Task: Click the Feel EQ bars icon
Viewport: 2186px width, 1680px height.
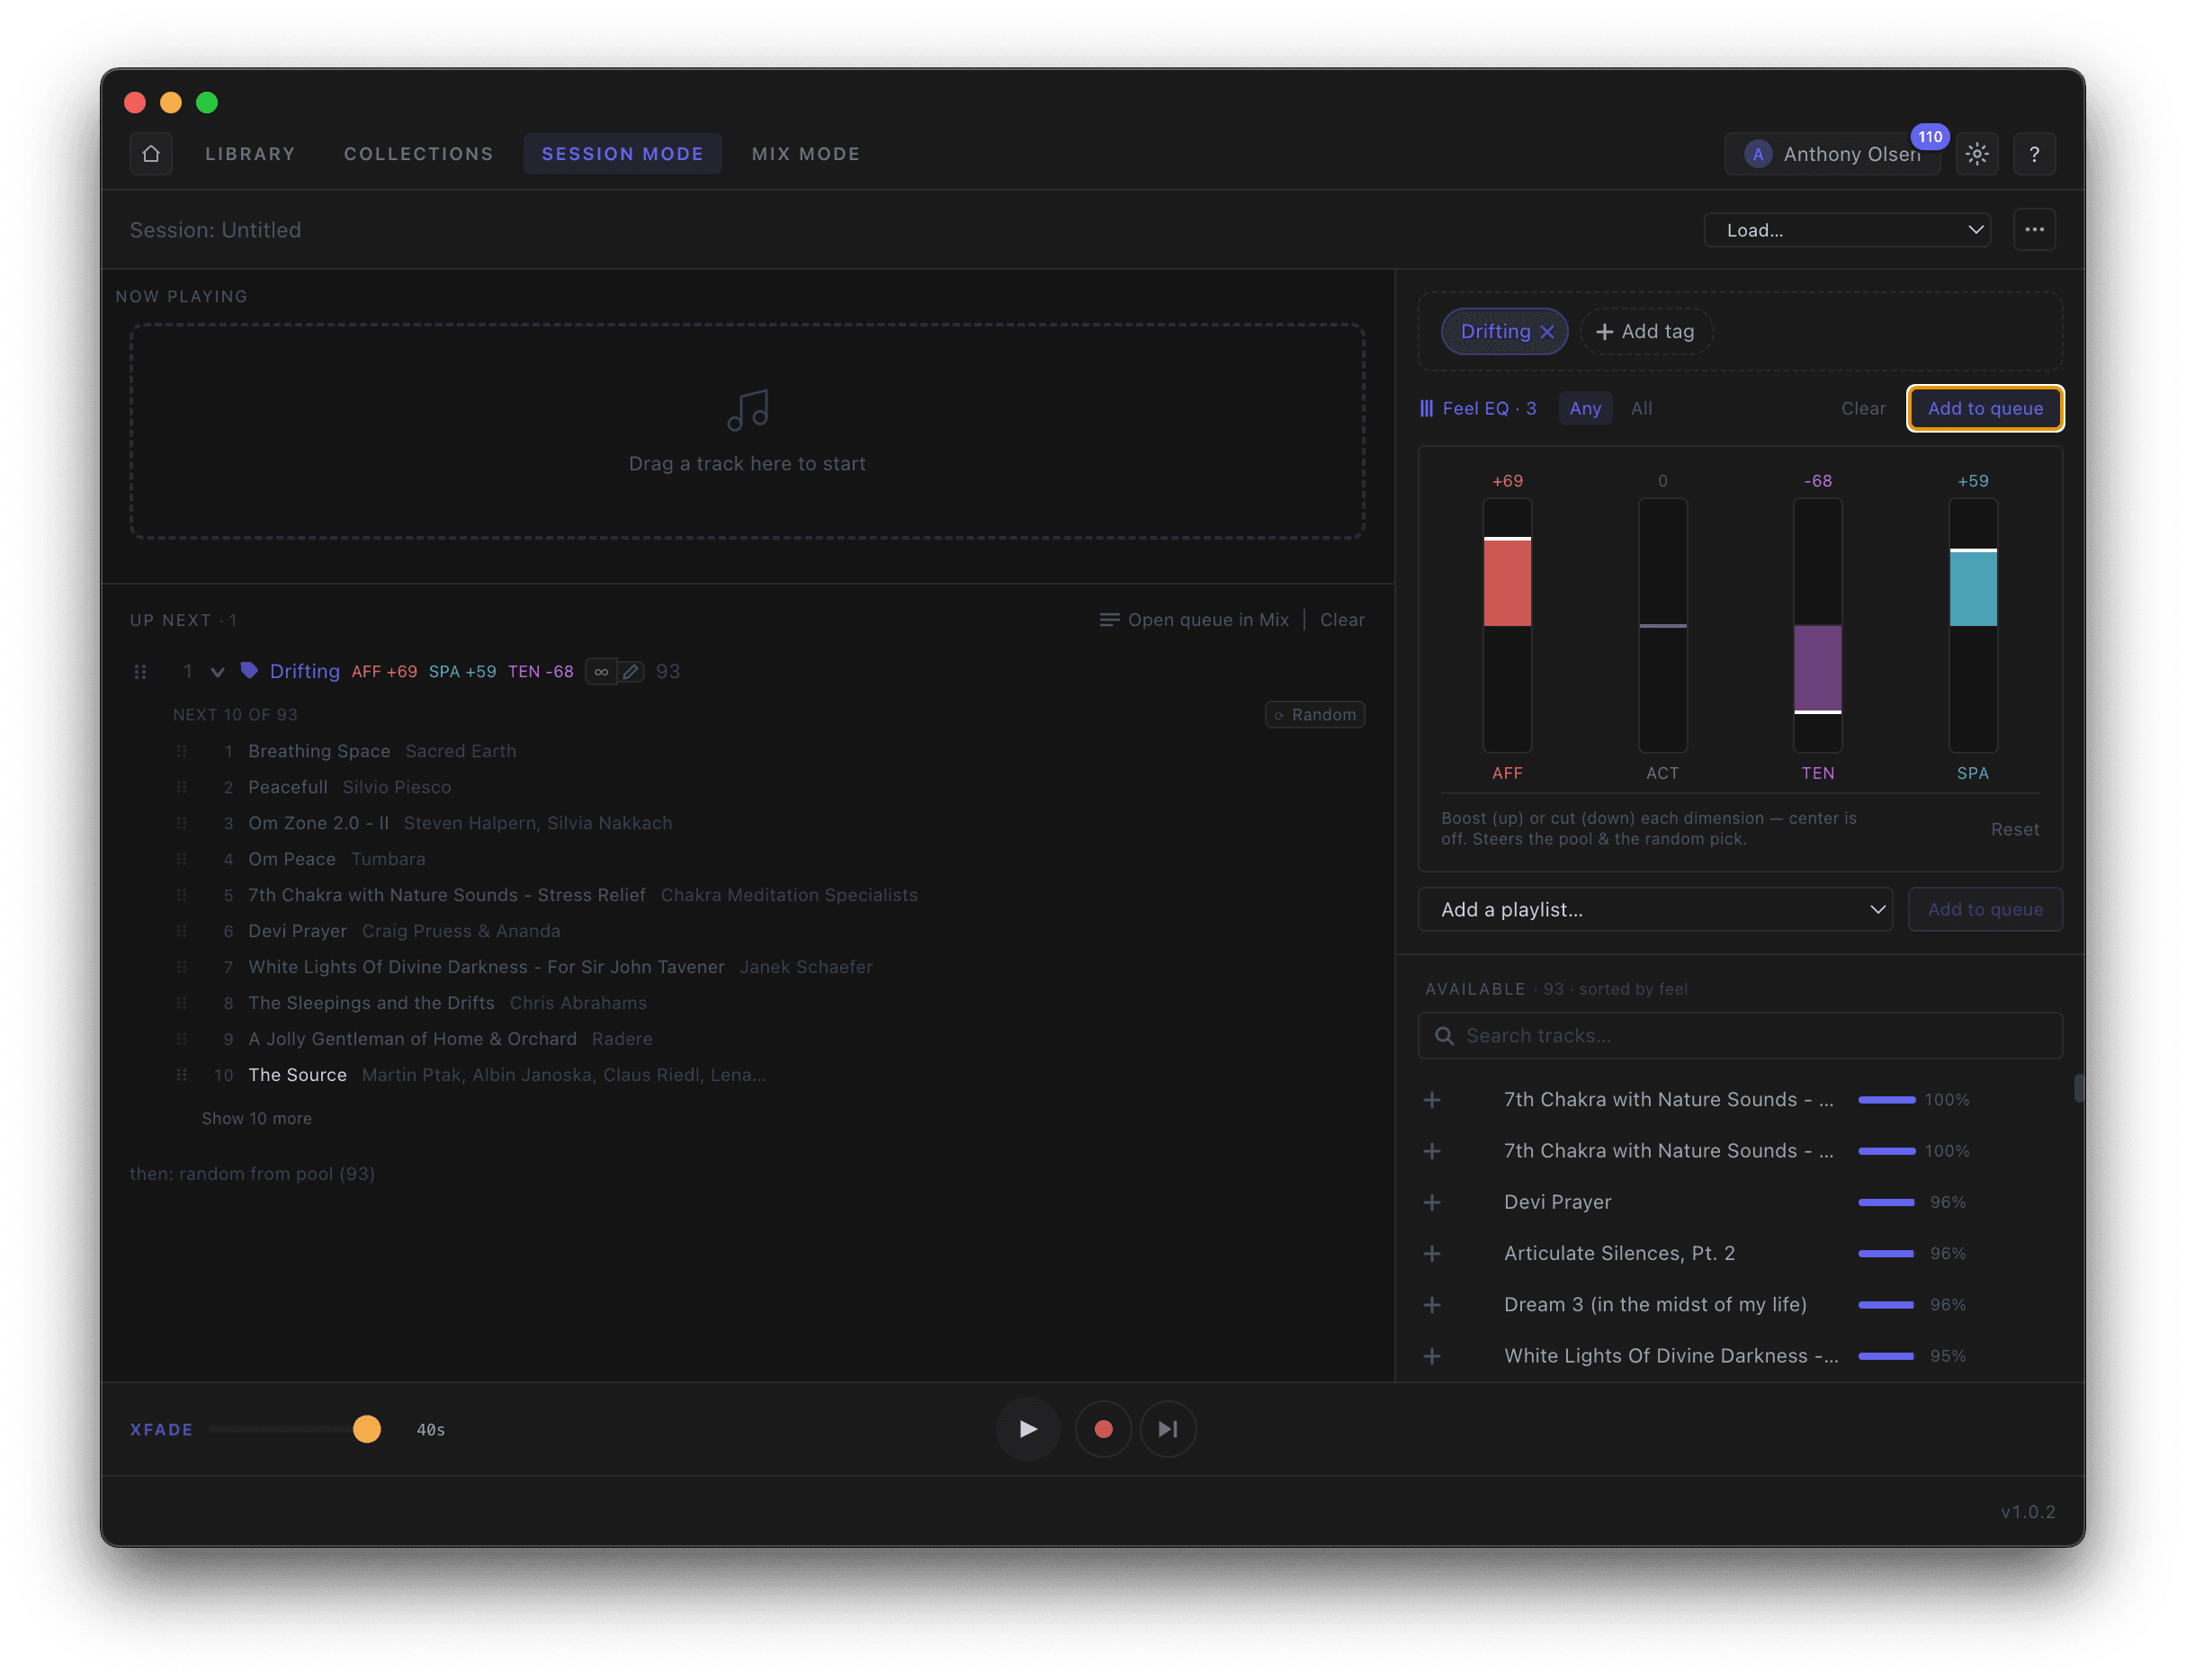Action: click(x=1426, y=409)
